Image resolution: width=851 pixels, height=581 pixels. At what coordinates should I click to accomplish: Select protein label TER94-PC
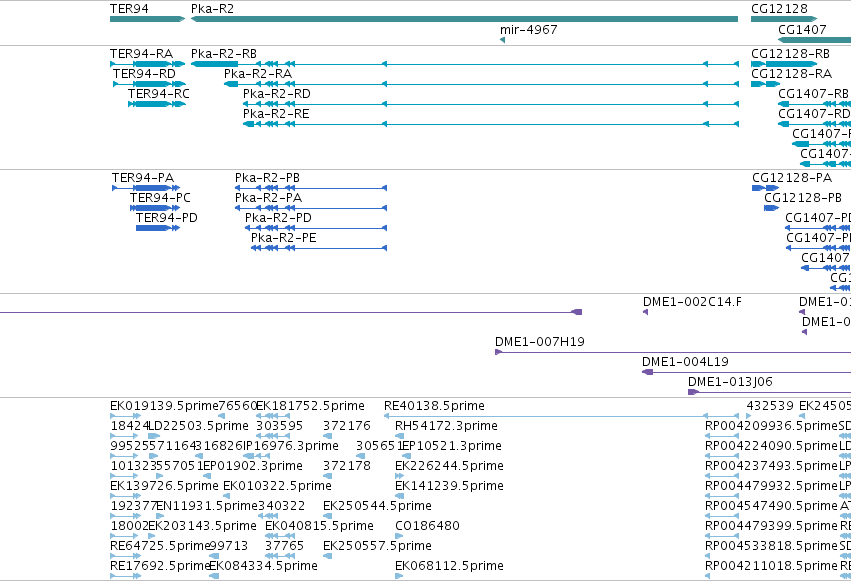160,198
